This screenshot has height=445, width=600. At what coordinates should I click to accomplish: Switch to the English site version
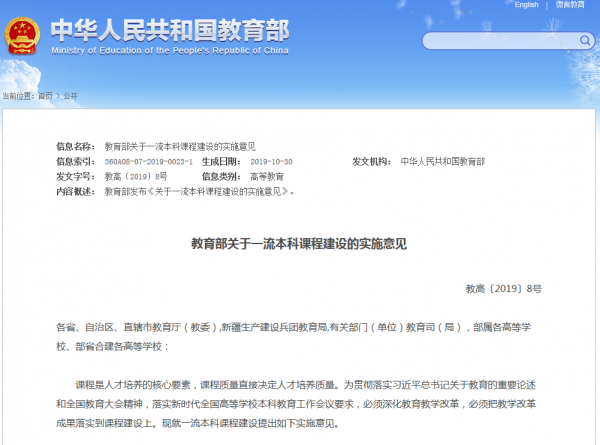point(526,5)
